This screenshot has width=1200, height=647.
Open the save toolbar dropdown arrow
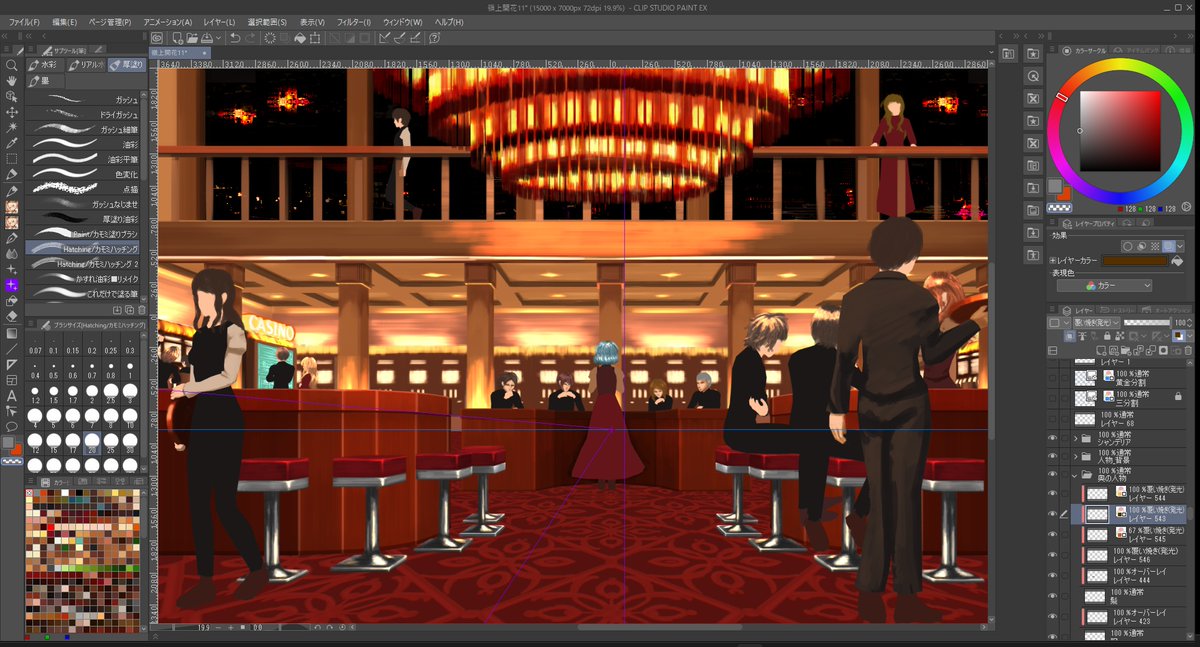tap(219, 38)
